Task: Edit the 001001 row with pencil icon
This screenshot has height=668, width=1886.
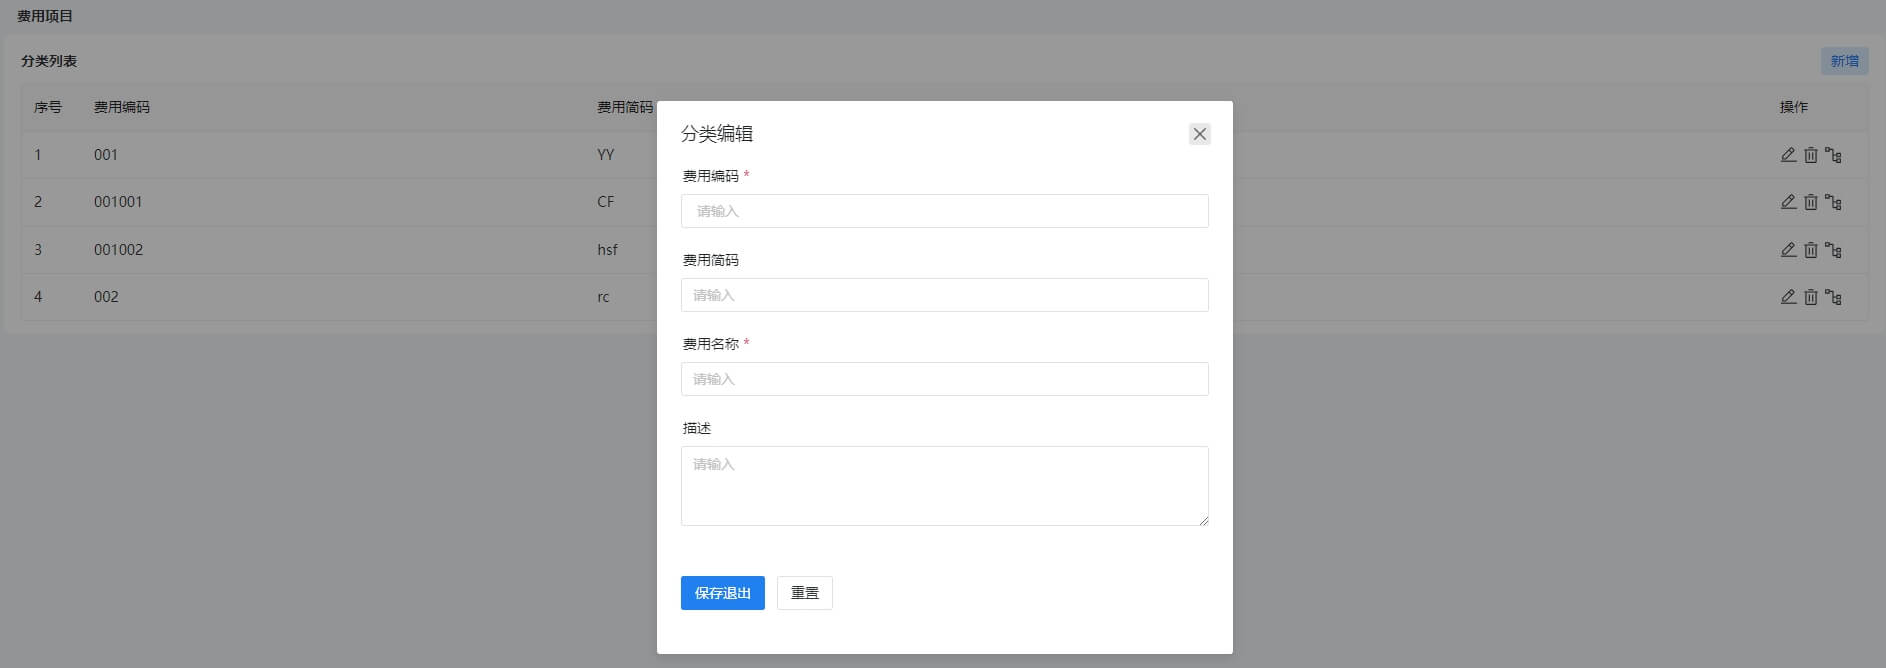Action: pyautogui.click(x=1788, y=202)
